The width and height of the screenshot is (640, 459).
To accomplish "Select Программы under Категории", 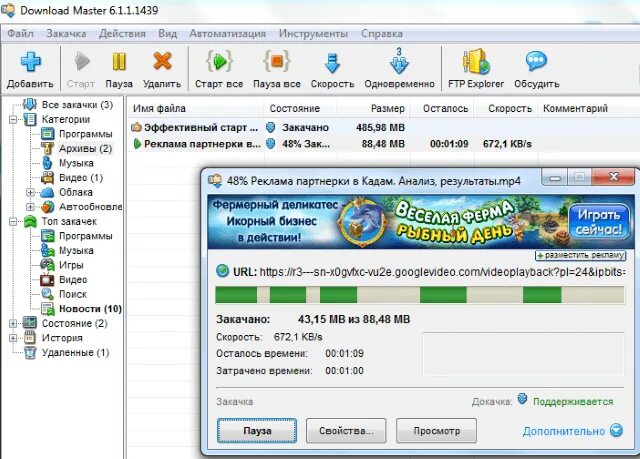I will [x=85, y=134].
